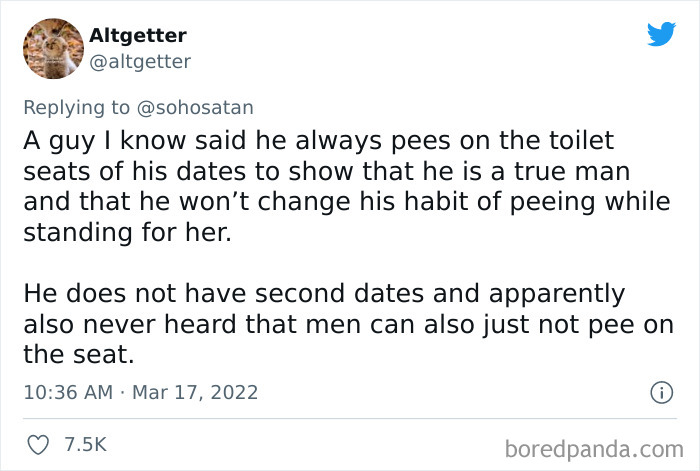Screen dimensions: 700x471
Task: Click the Altgetter display name
Action: tap(138, 35)
